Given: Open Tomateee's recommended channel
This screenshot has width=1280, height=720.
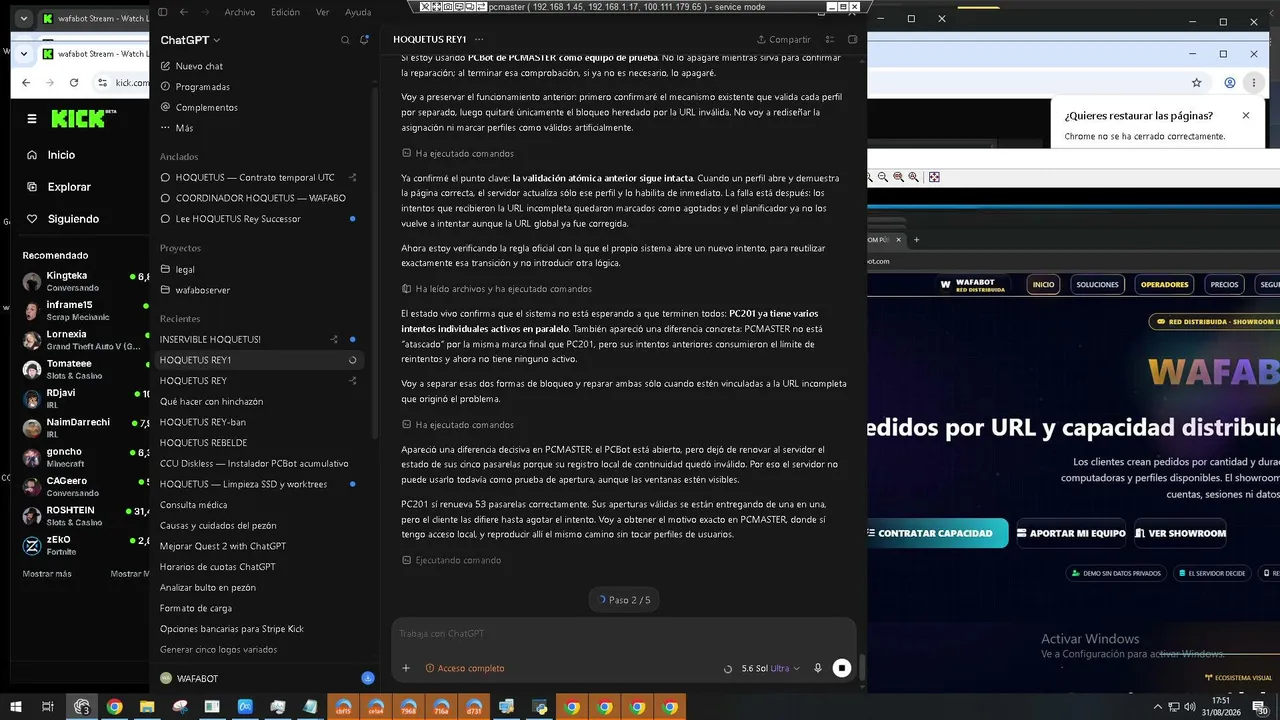Looking at the screenshot, I should coord(84,369).
